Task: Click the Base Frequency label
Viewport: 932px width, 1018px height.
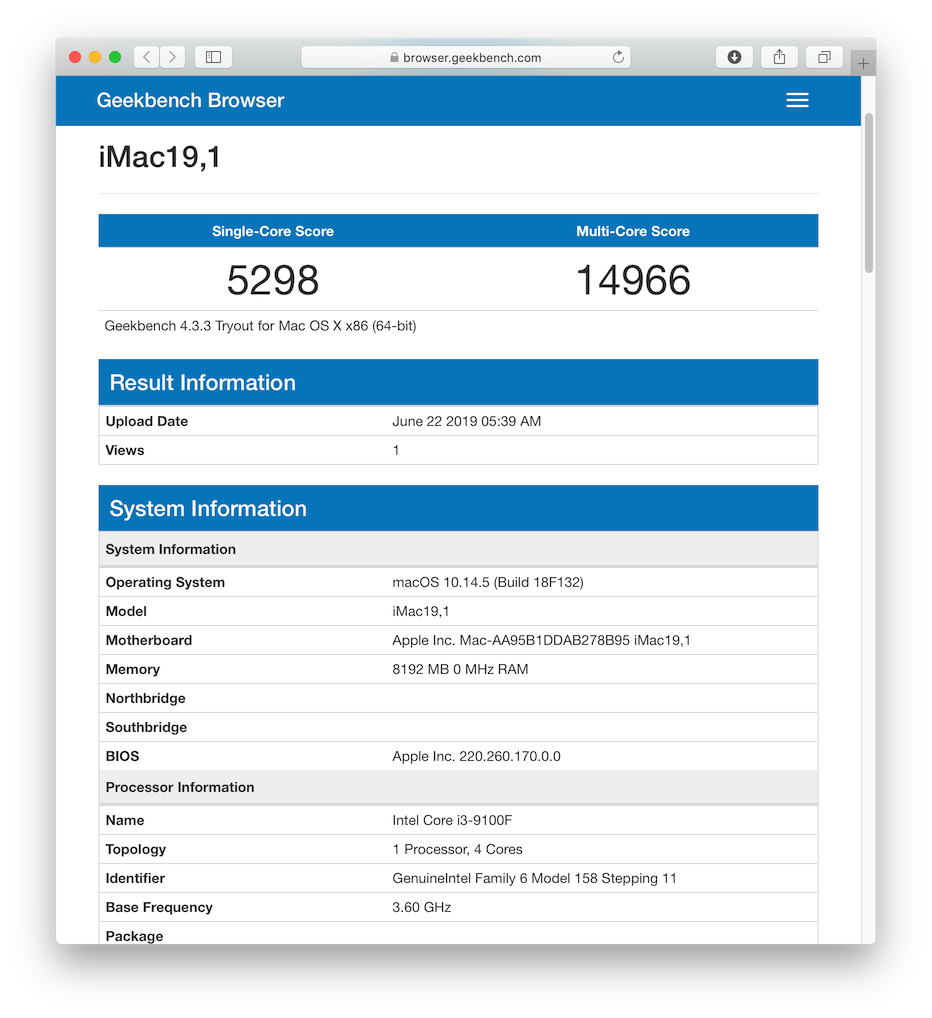Action: [159, 908]
